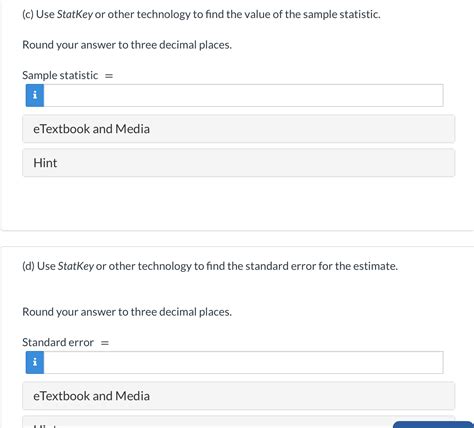Image resolution: width=474 pixels, height=428 pixels.
Task: Click the '(d)' part label
Action: [x=28, y=266]
